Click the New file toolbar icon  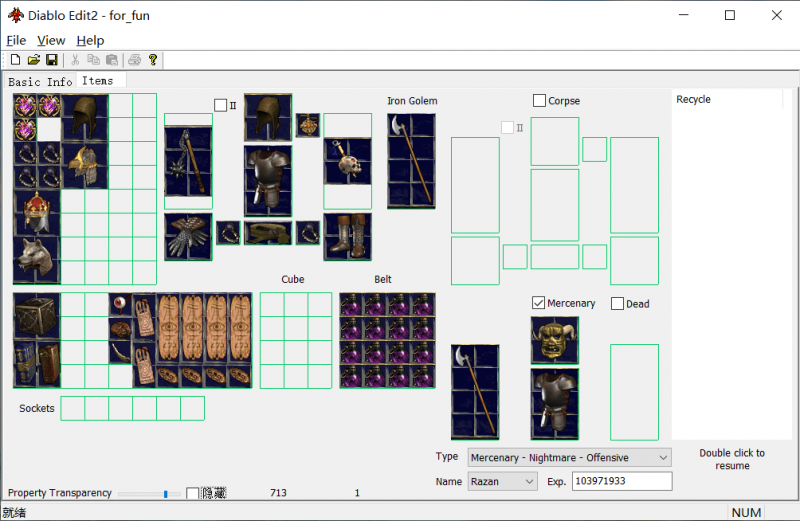[x=15, y=60]
